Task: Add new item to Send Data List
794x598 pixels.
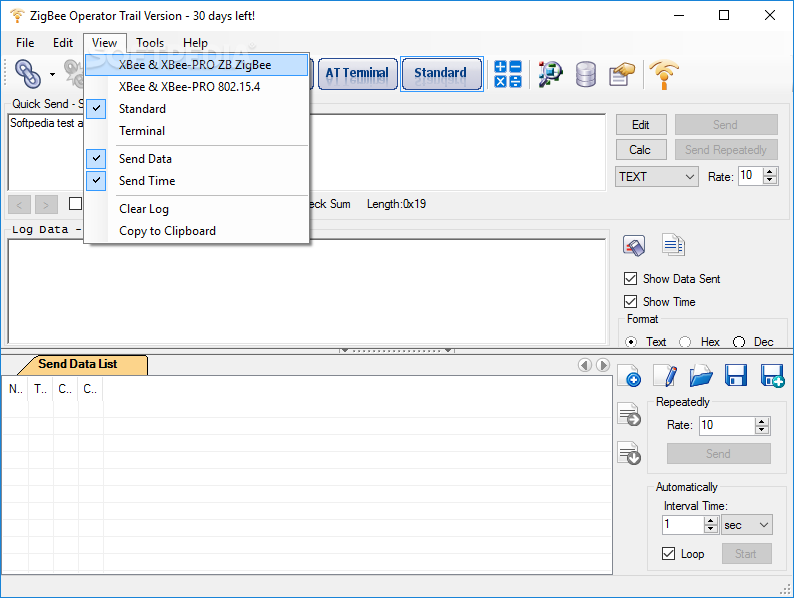Action: [629, 375]
